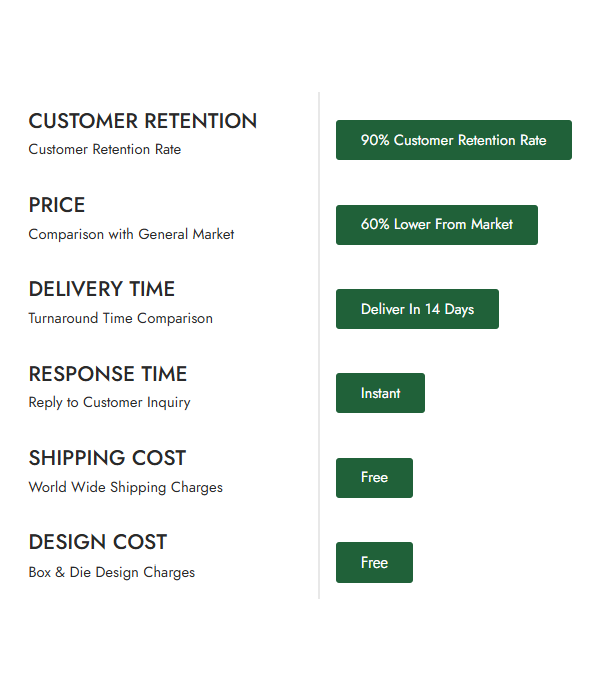Select Comparison with General Market text

coord(131,234)
